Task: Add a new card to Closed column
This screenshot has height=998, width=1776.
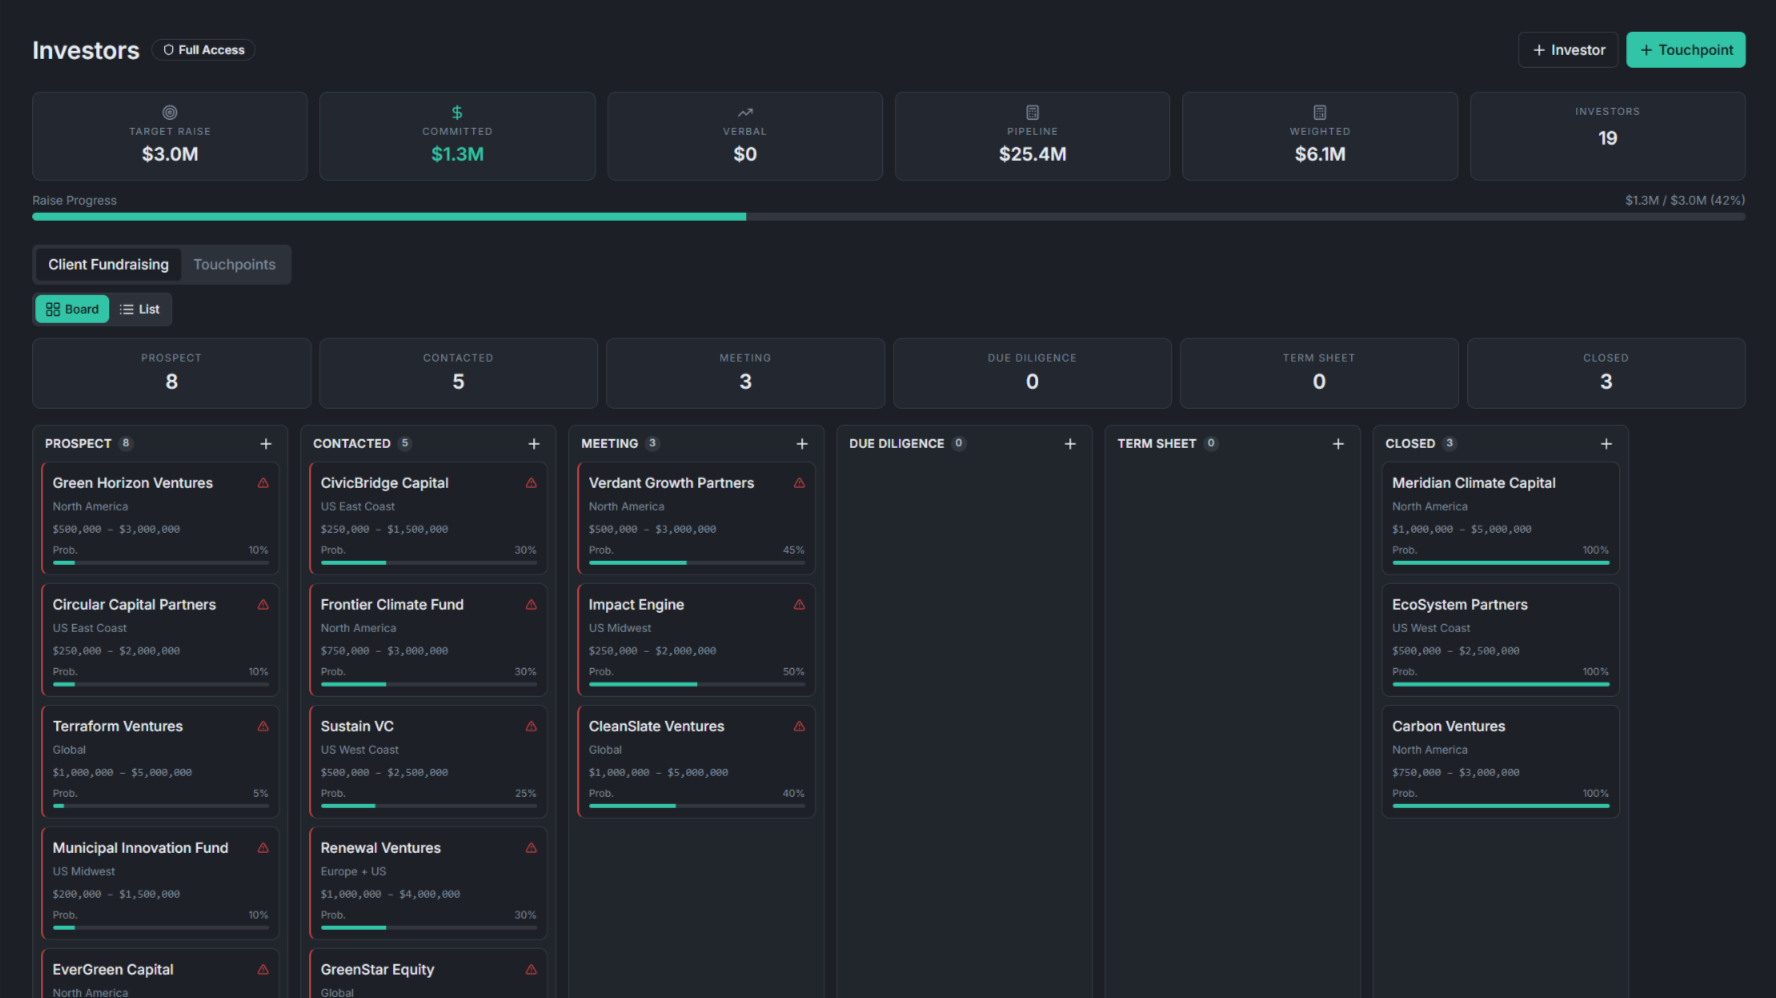Action: click(1606, 444)
